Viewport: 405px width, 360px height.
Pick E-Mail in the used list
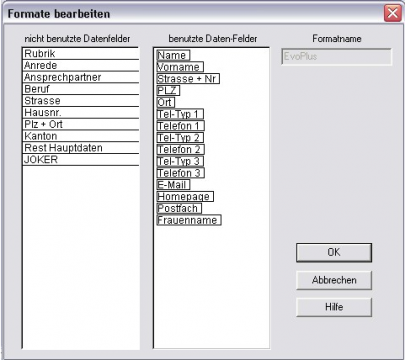(173, 185)
